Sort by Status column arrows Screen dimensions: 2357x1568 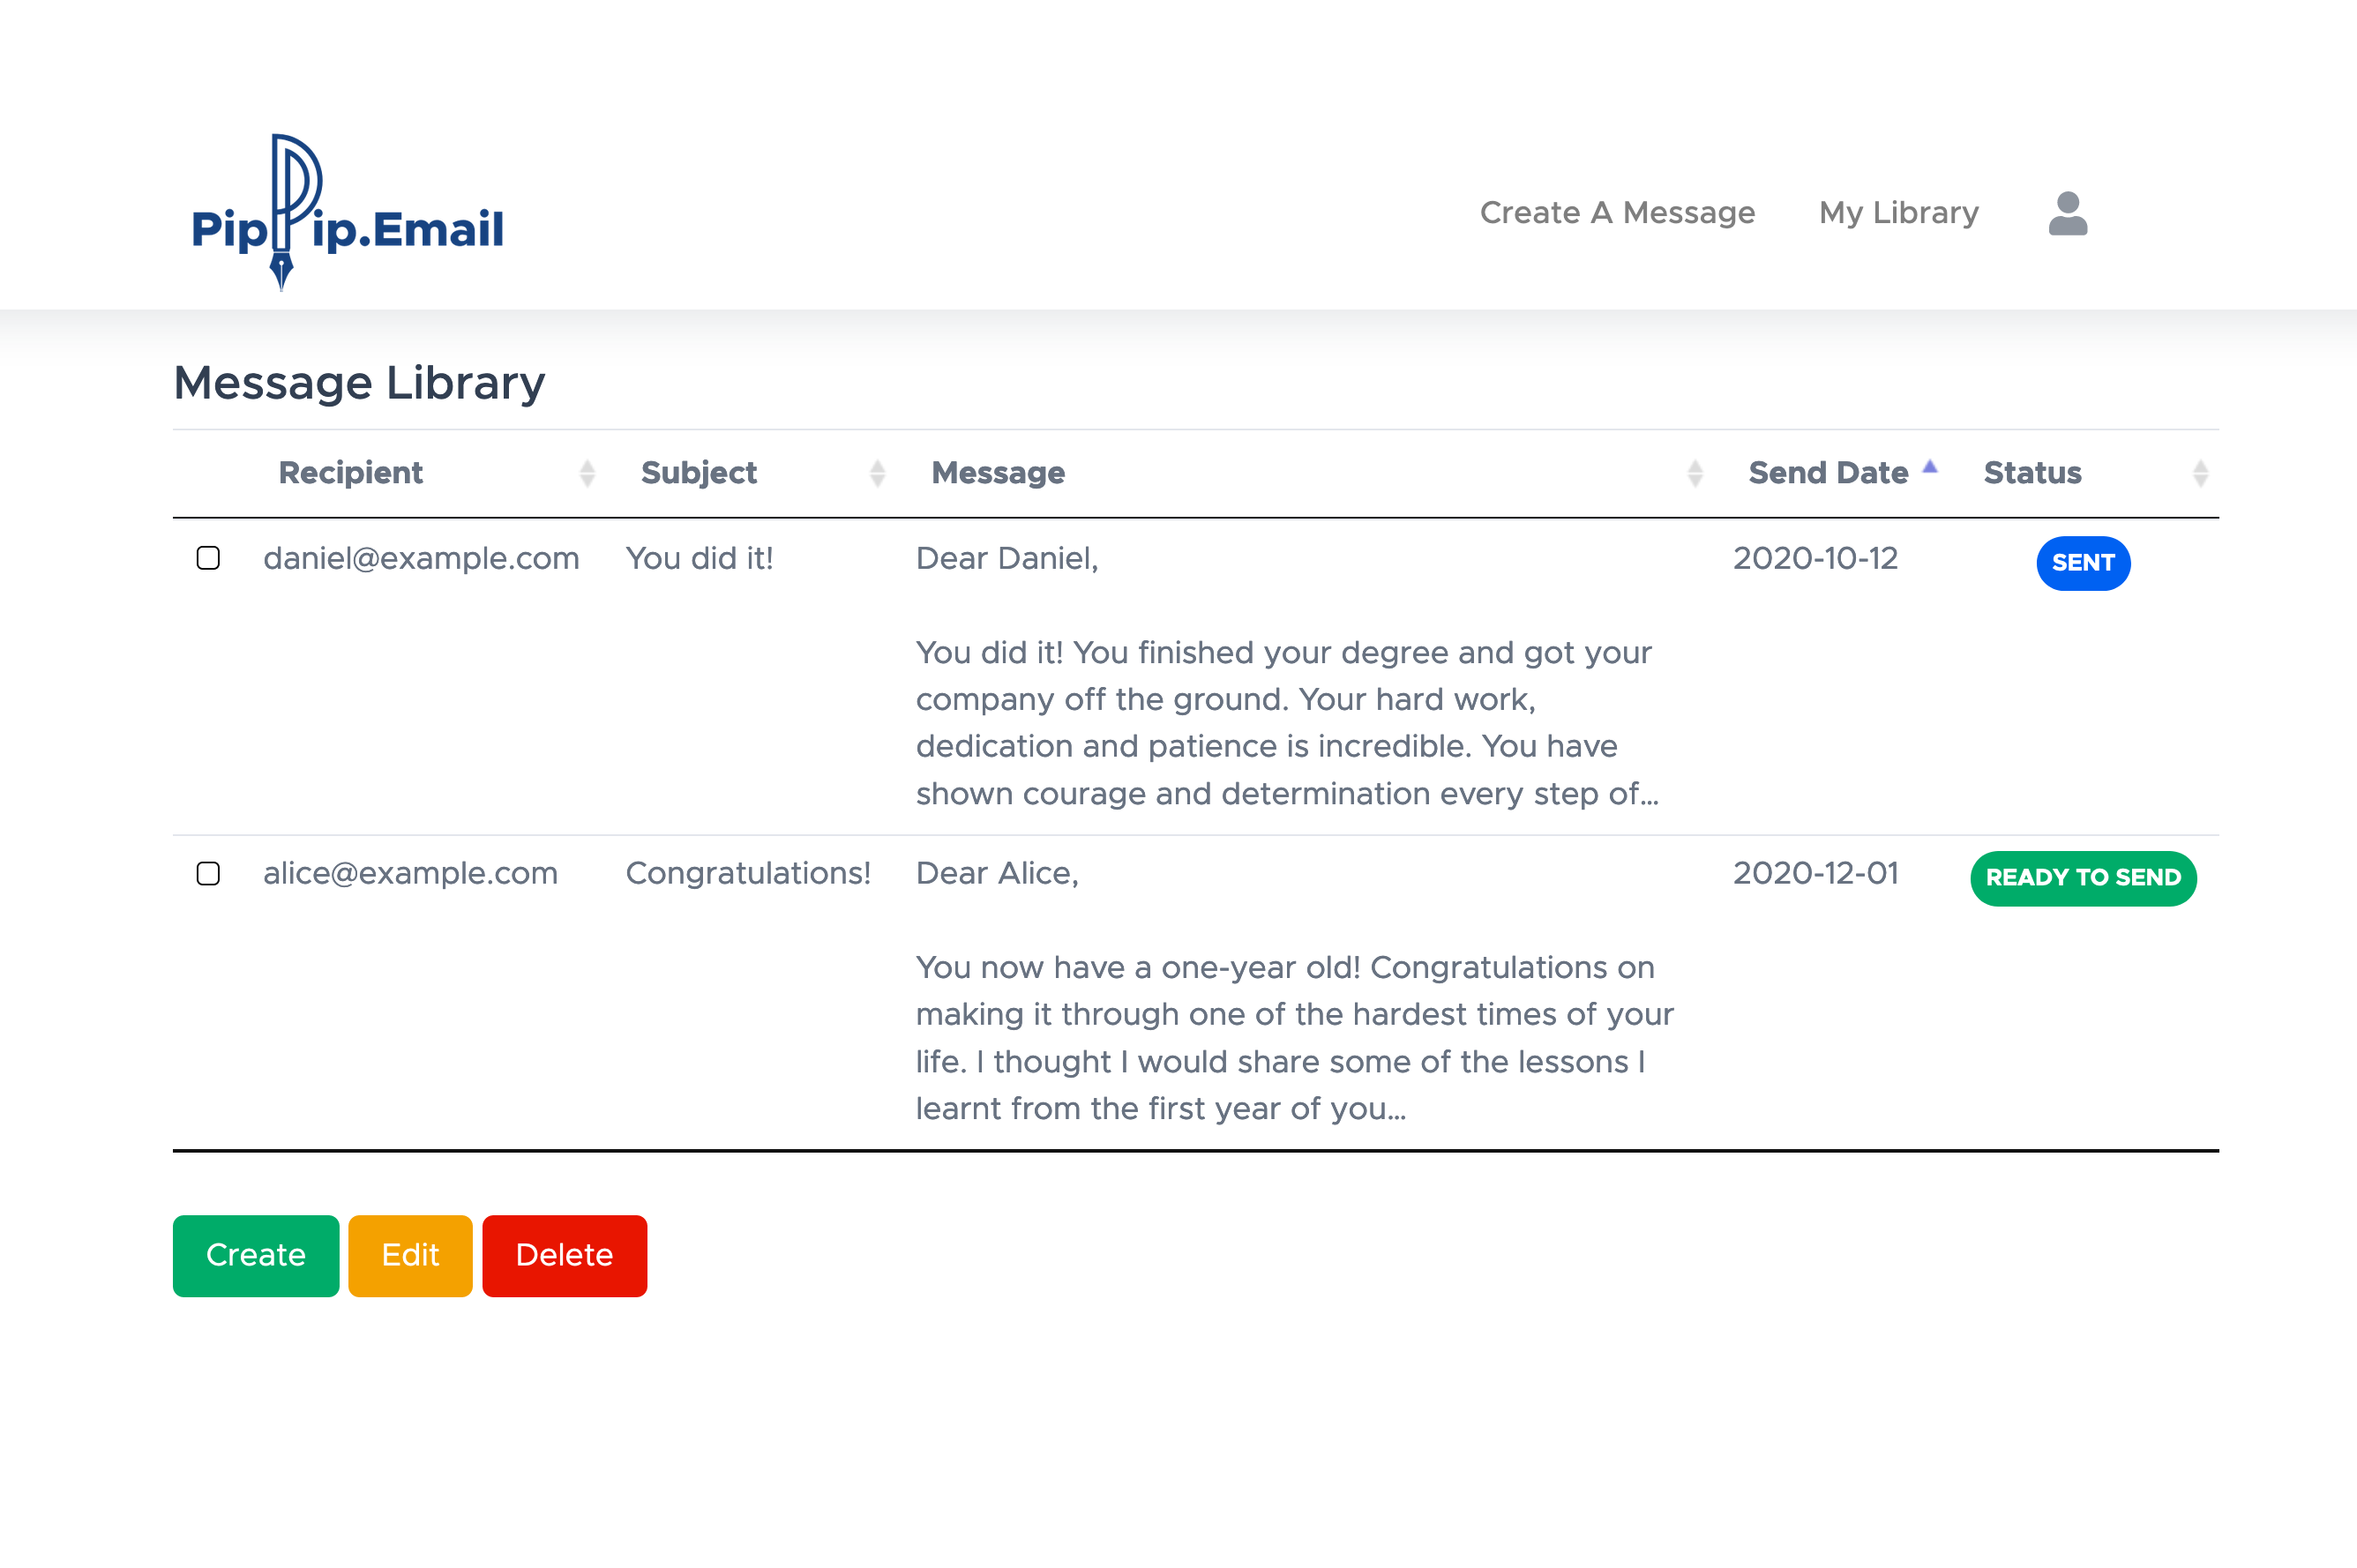(x=2200, y=473)
